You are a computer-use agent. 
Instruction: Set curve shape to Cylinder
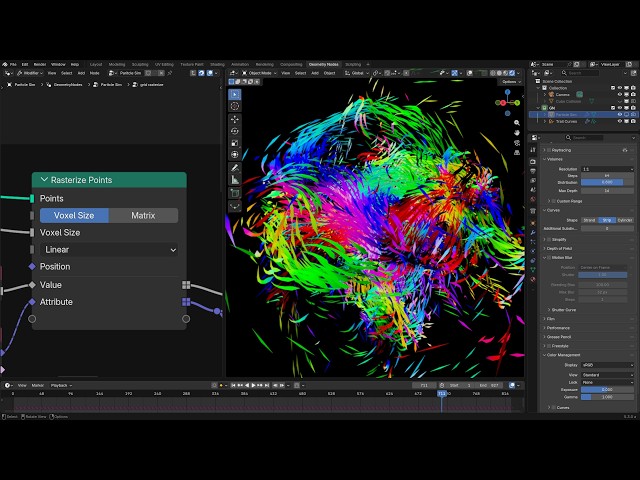point(624,220)
